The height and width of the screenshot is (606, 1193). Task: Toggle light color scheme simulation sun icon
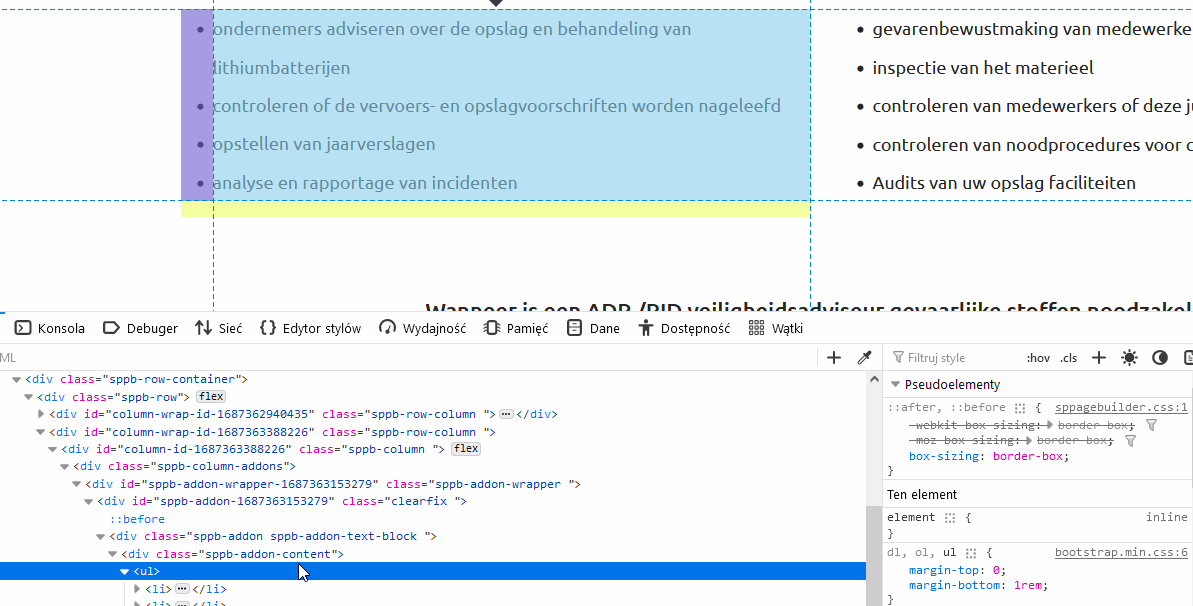click(x=1129, y=358)
